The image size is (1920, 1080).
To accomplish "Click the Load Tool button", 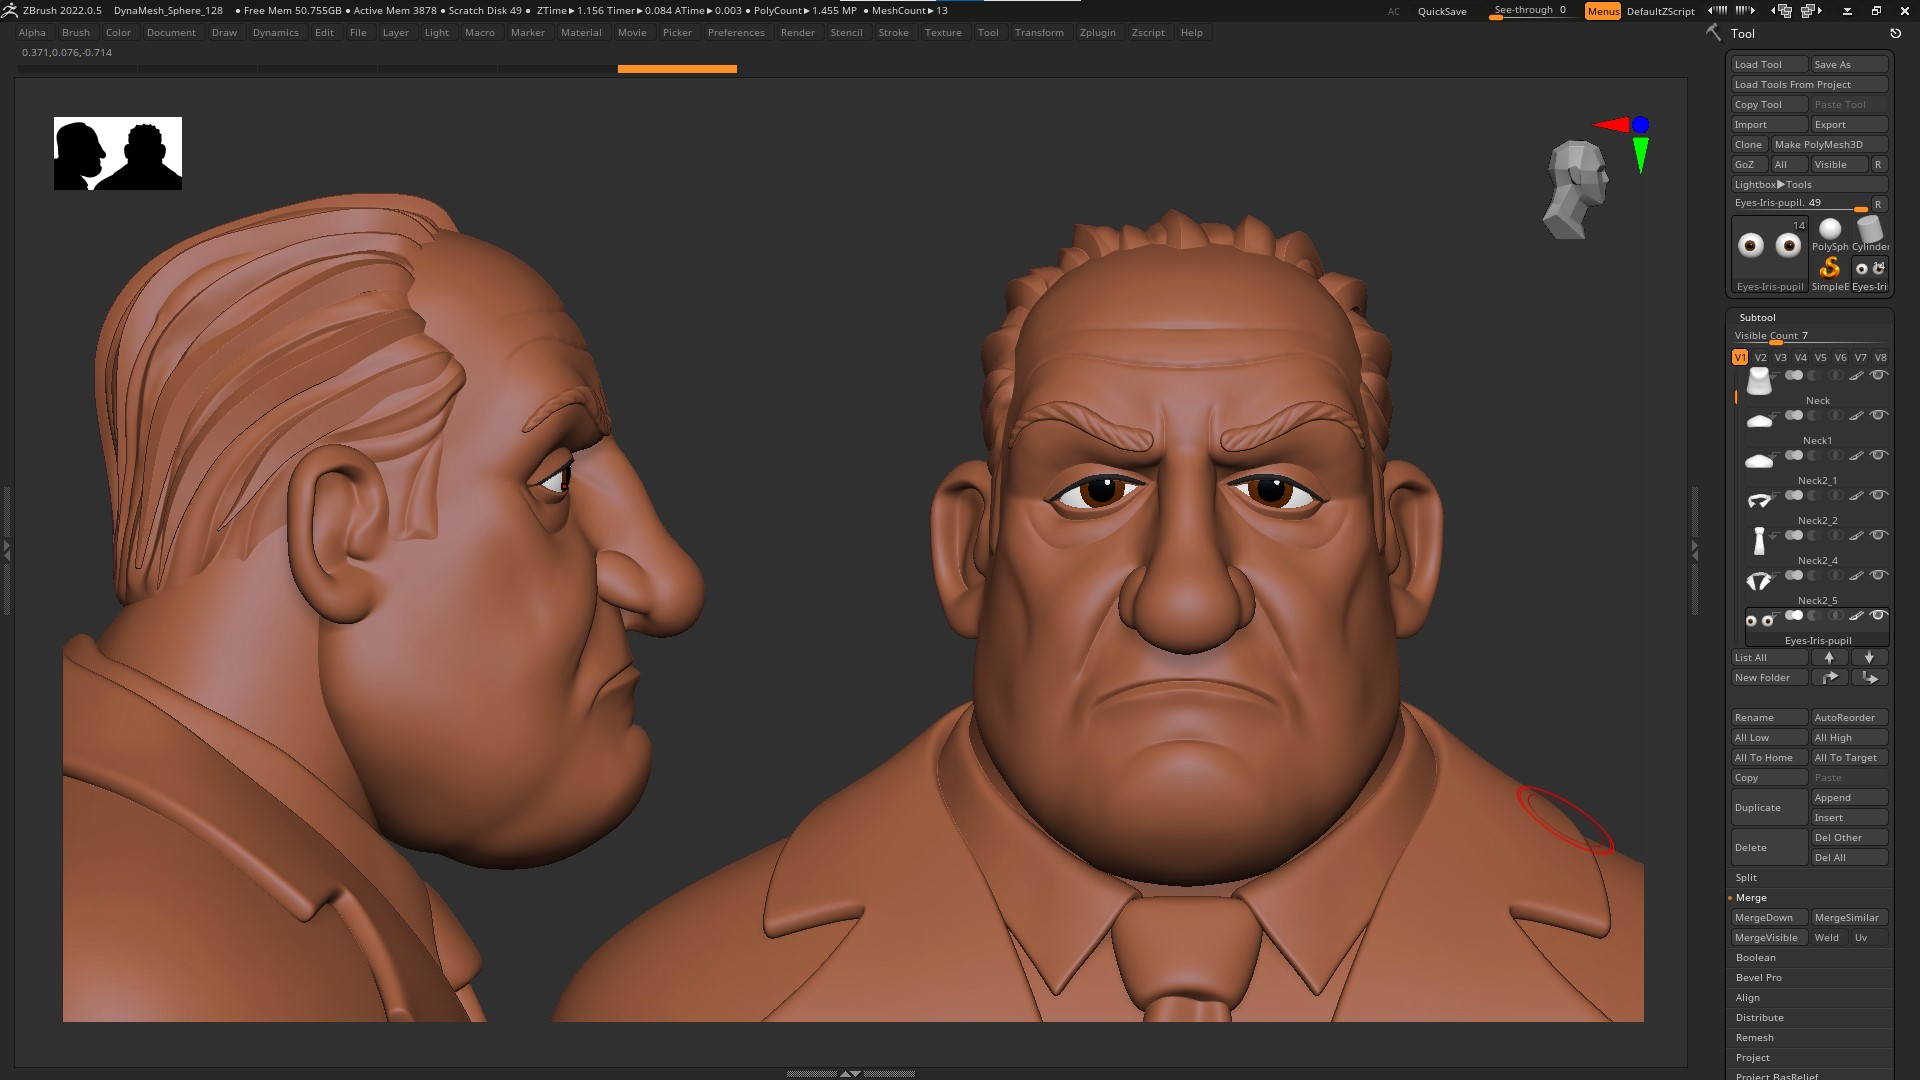I will [x=1769, y=64].
